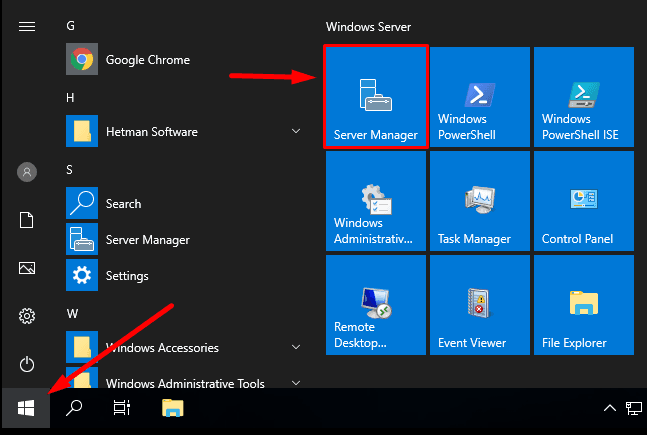Launch the Remote Desktop tile
Screen dimensions: 647x435
point(376,305)
